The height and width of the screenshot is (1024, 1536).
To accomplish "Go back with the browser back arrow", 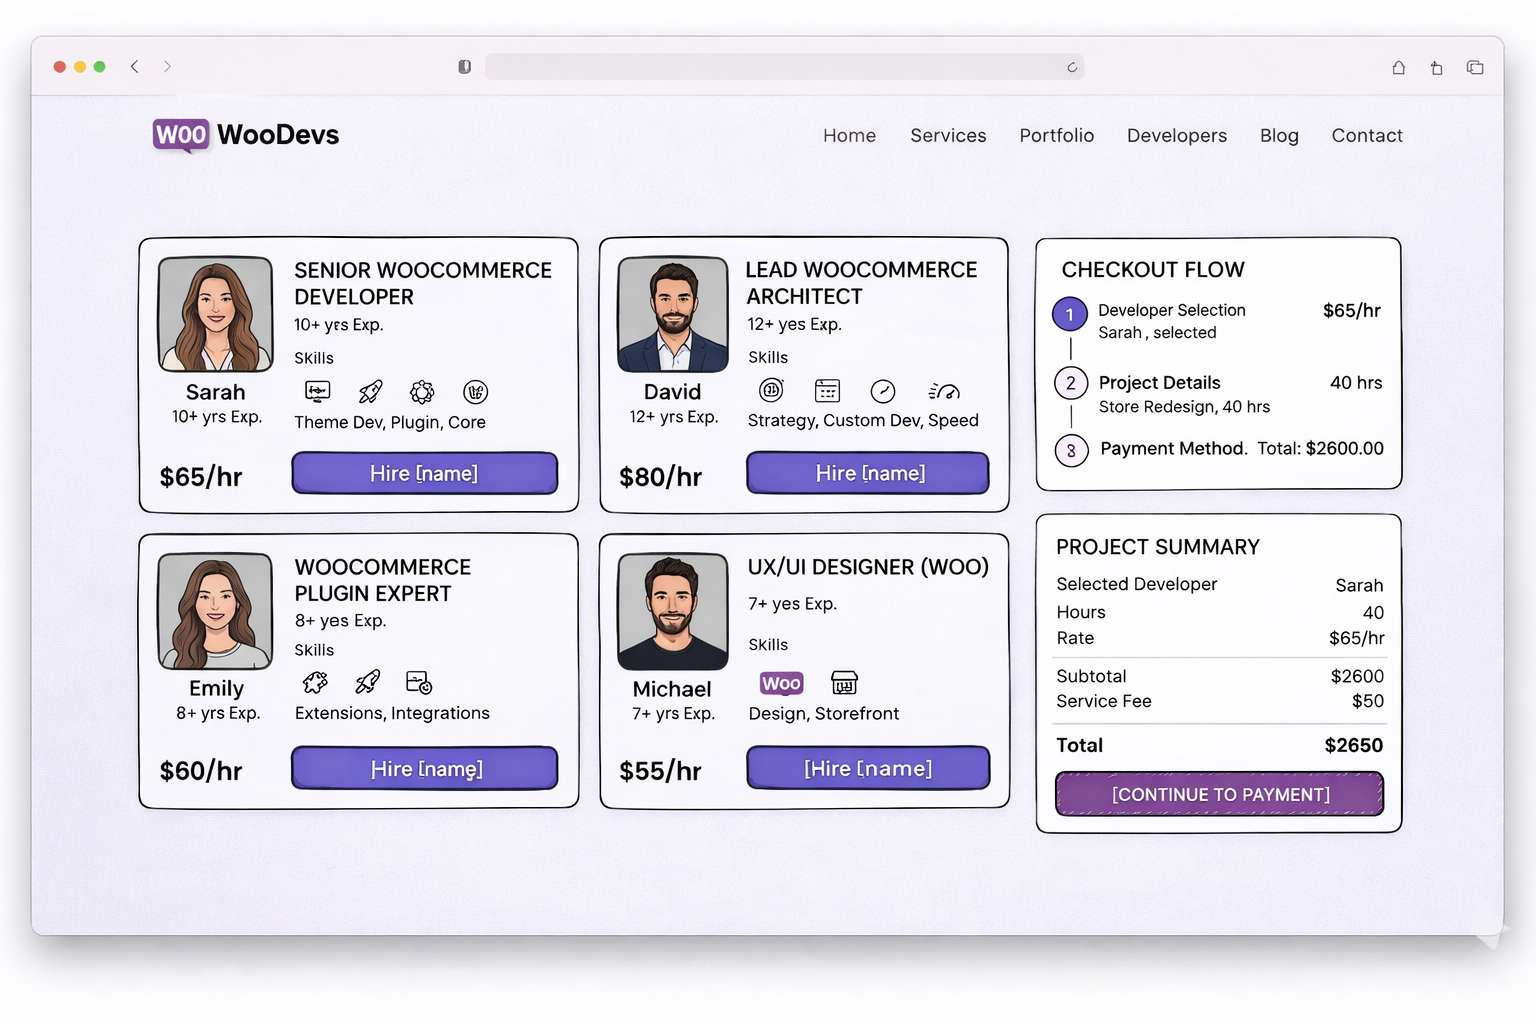I will [135, 67].
